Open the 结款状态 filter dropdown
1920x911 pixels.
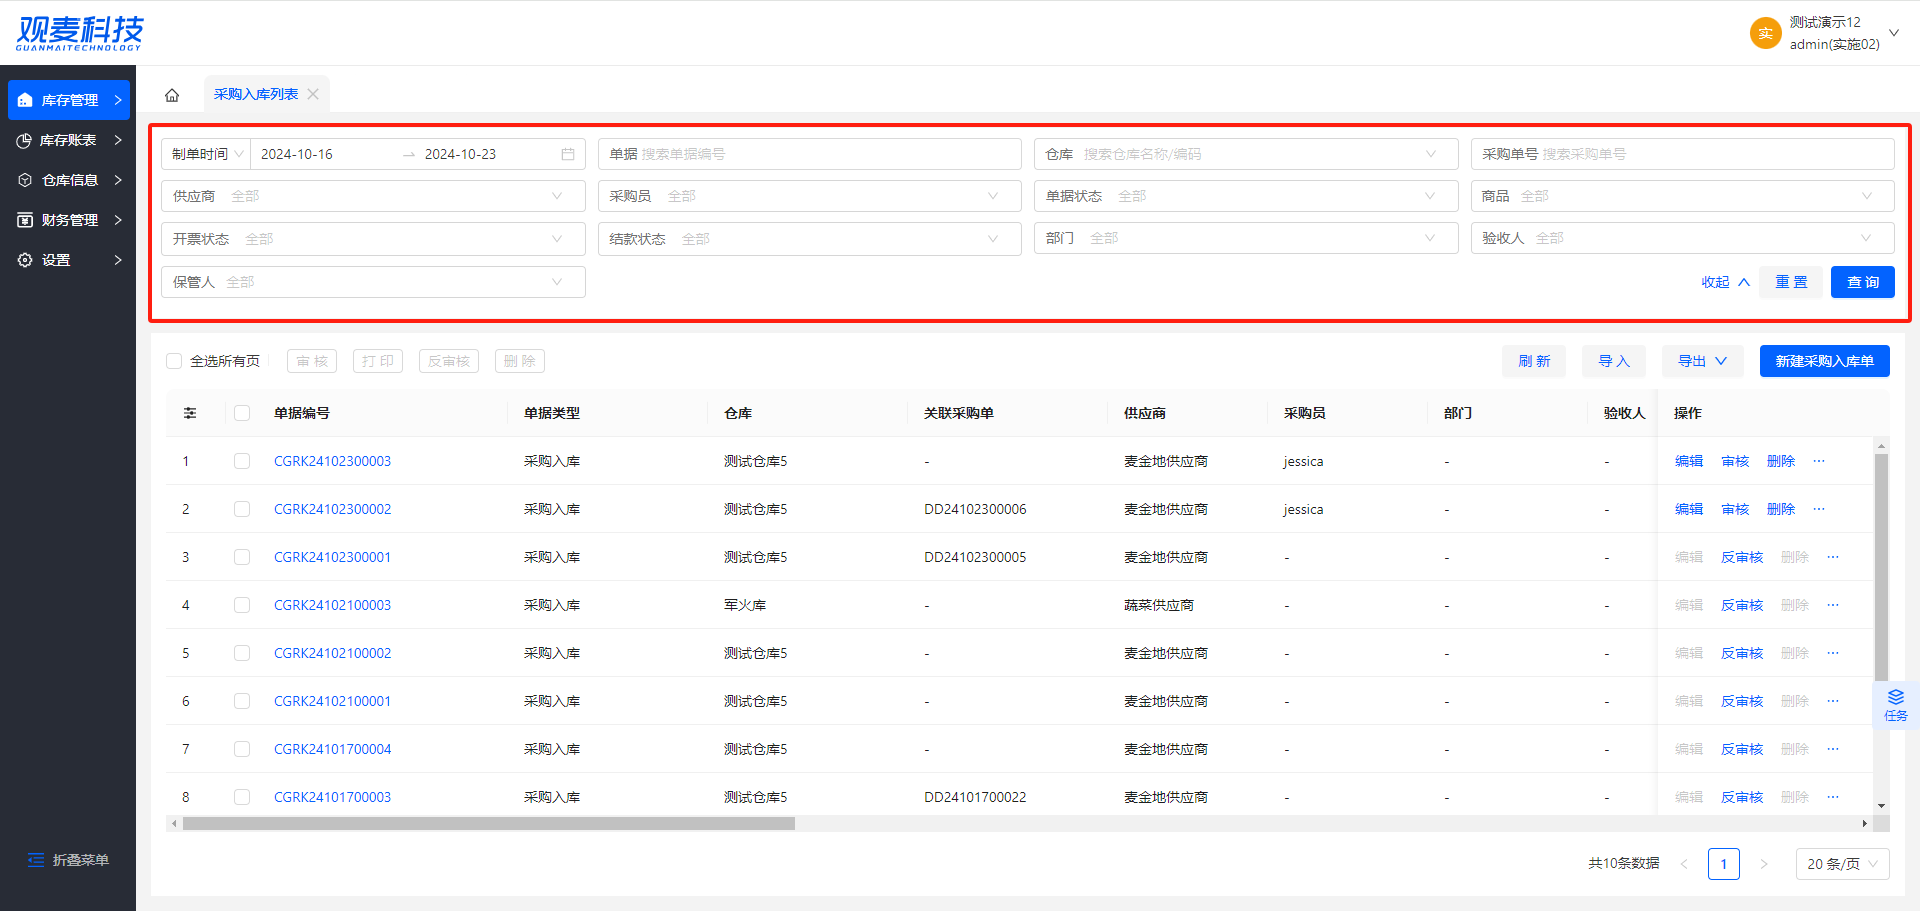pyautogui.click(x=809, y=239)
